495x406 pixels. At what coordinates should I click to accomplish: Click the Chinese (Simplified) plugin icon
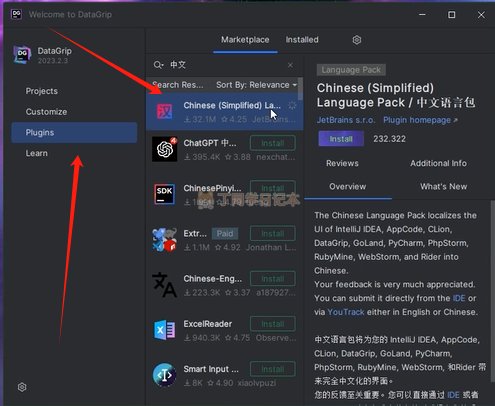pyautogui.click(x=165, y=111)
